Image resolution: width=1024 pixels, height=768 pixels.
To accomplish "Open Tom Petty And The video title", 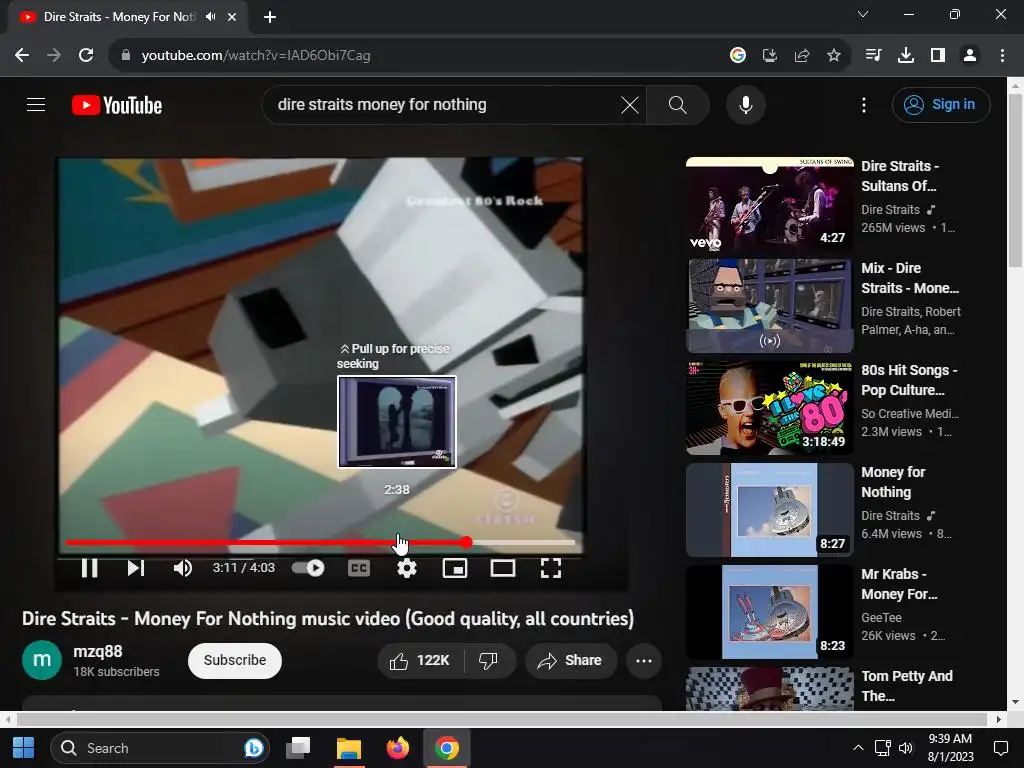I will (x=906, y=686).
